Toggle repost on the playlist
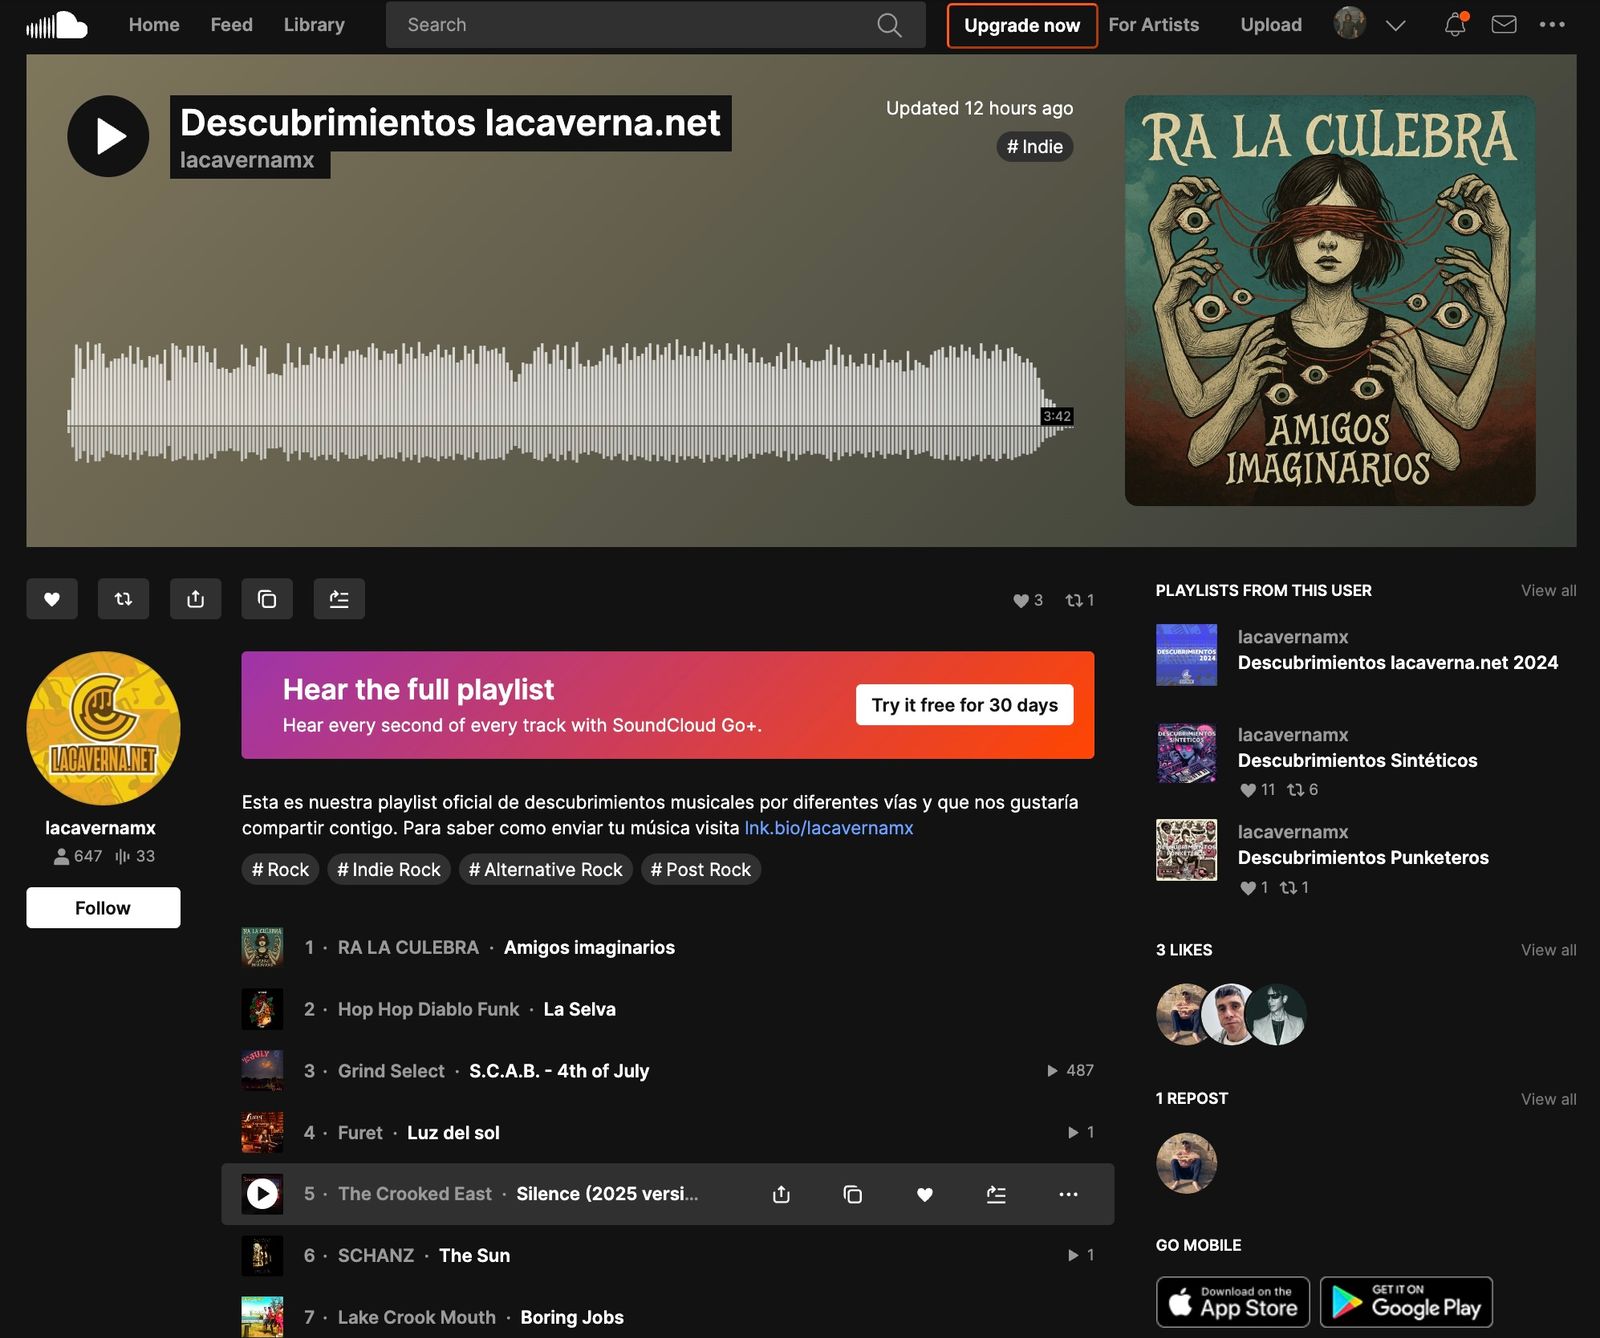 point(123,599)
